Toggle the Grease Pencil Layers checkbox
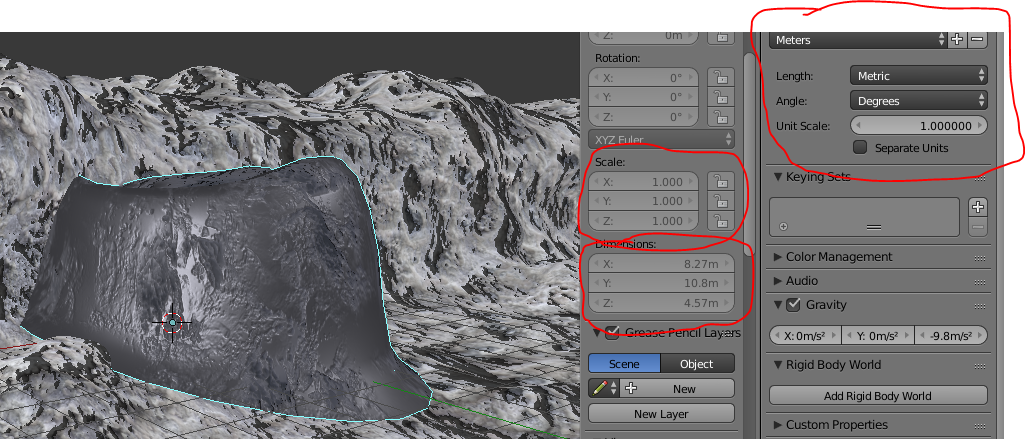The image size is (1025, 439). [x=613, y=333]
